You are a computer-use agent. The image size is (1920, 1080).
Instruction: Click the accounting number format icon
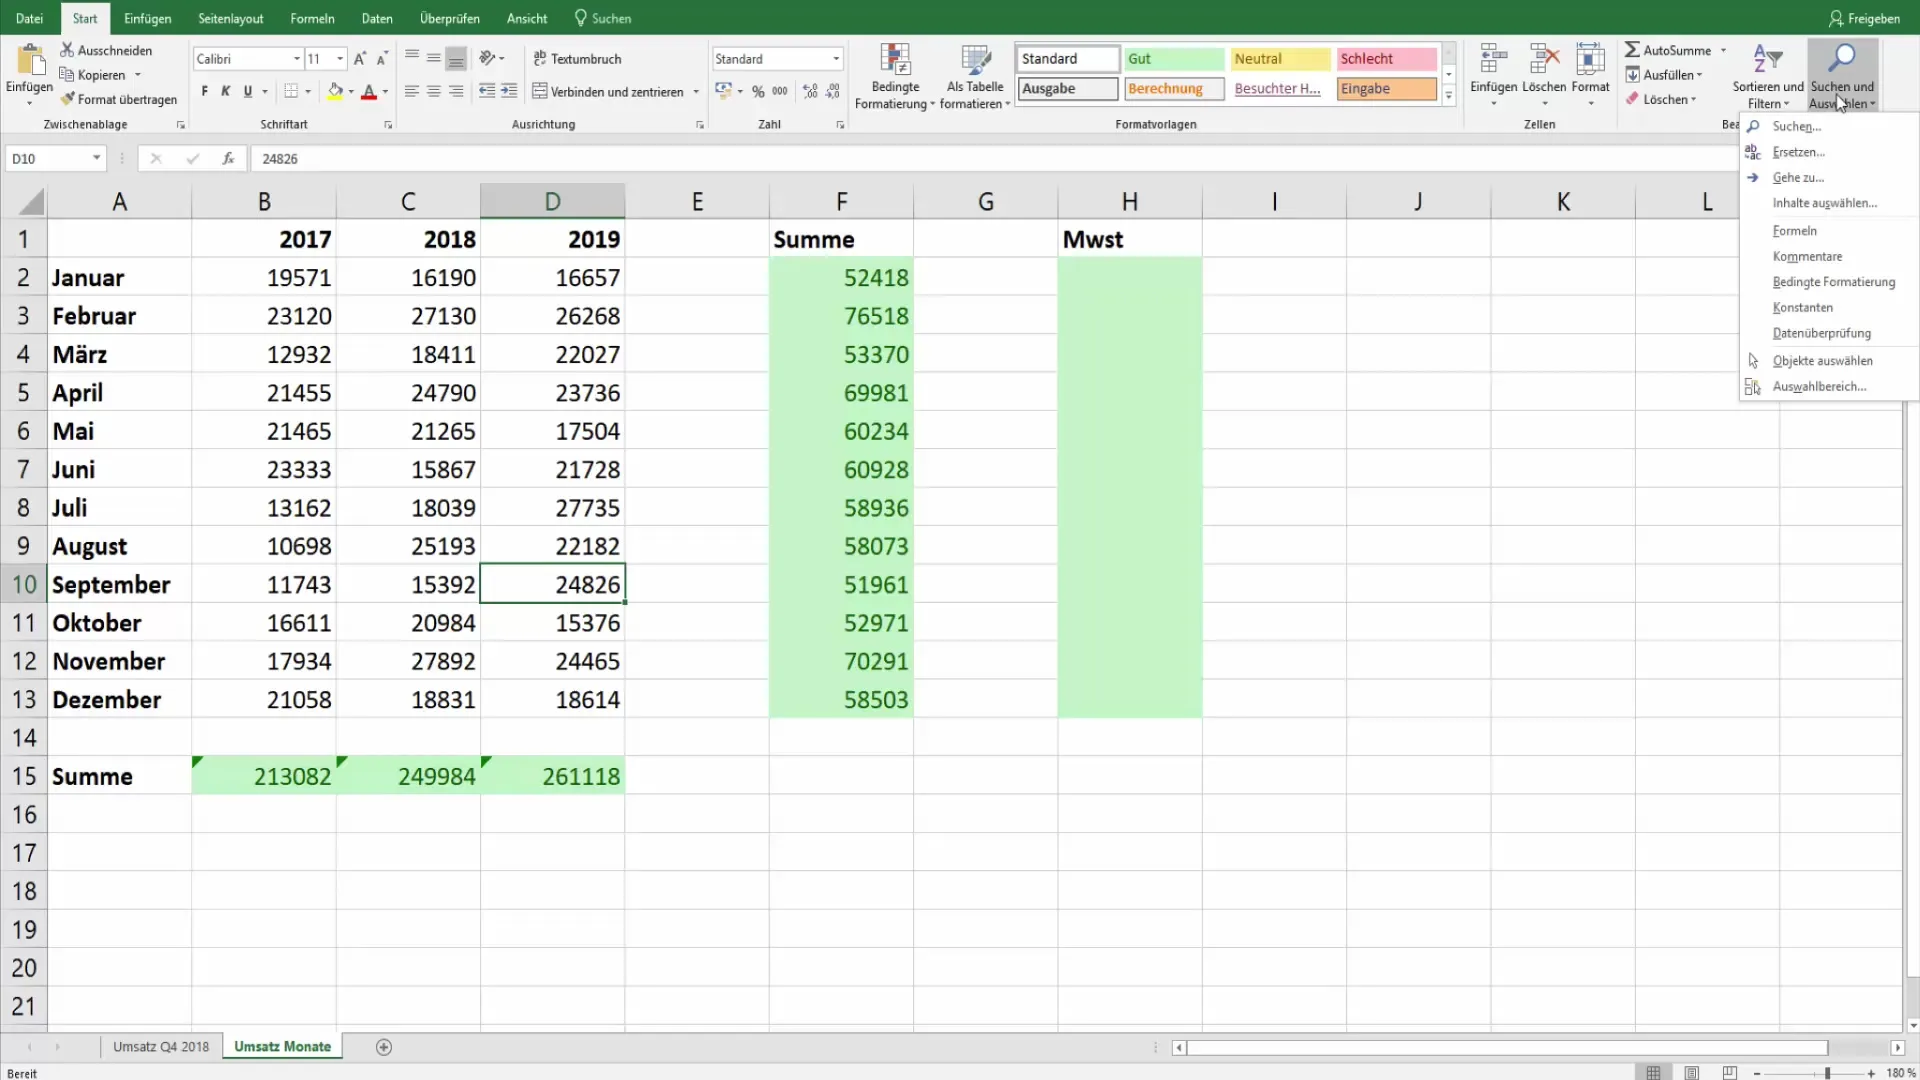tap(723, 91)
